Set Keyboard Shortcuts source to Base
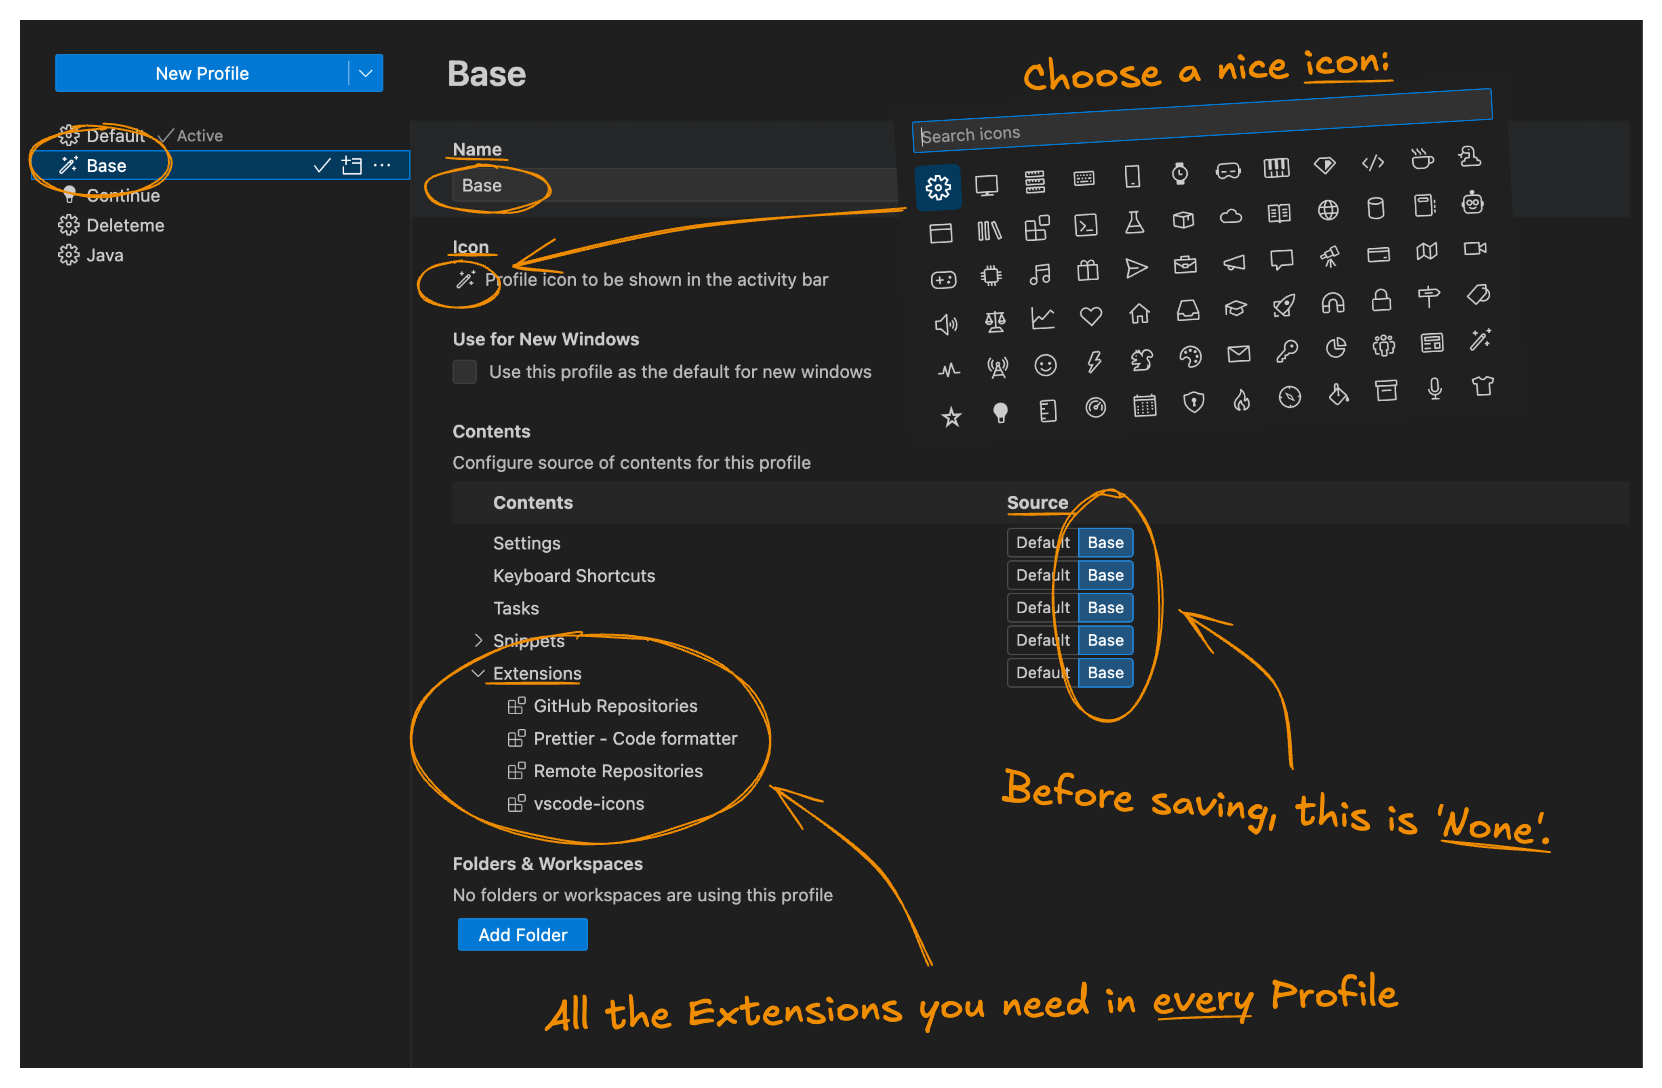This screenshot has height=1088, width=1662. pos(1105,576)
